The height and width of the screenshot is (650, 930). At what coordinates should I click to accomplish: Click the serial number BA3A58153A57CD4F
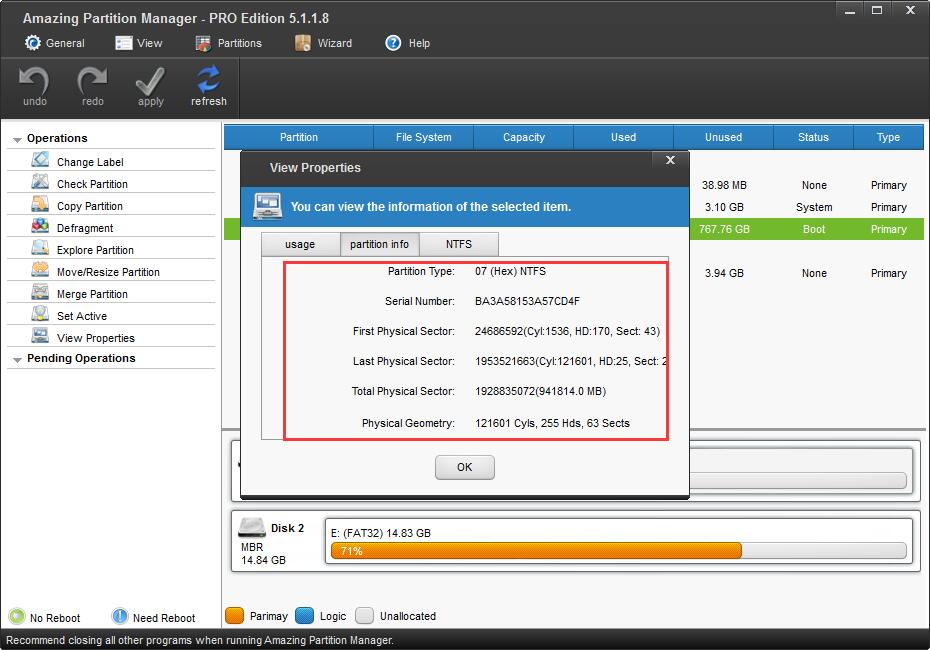[527, 301]
